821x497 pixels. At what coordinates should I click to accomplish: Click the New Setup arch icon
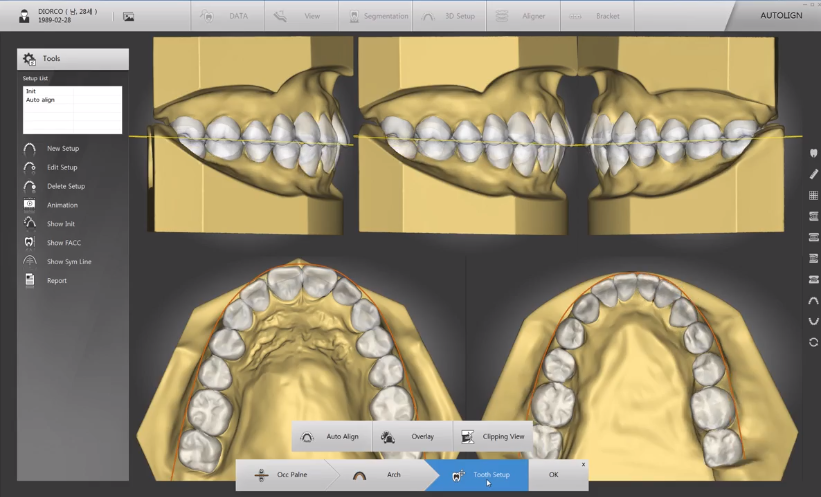pos(30,149)
